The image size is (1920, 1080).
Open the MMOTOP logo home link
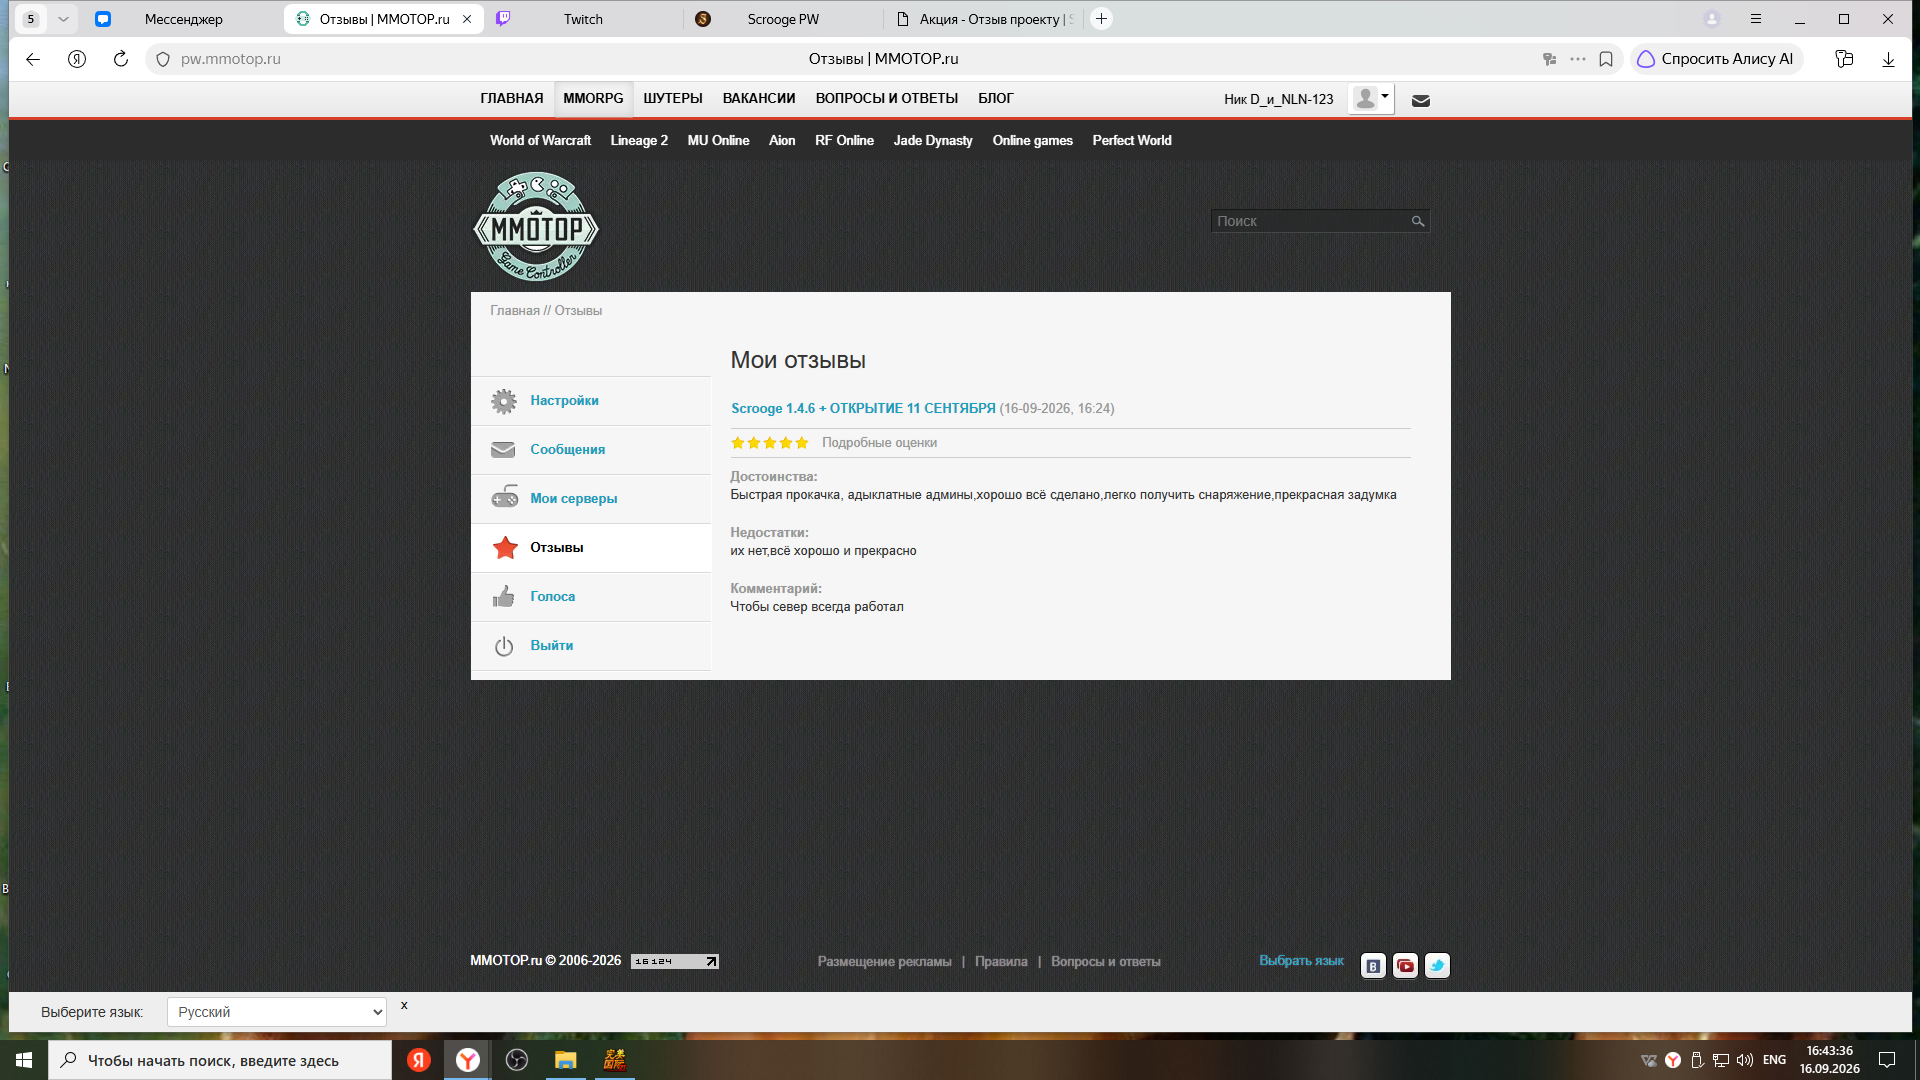click(536, 227)
